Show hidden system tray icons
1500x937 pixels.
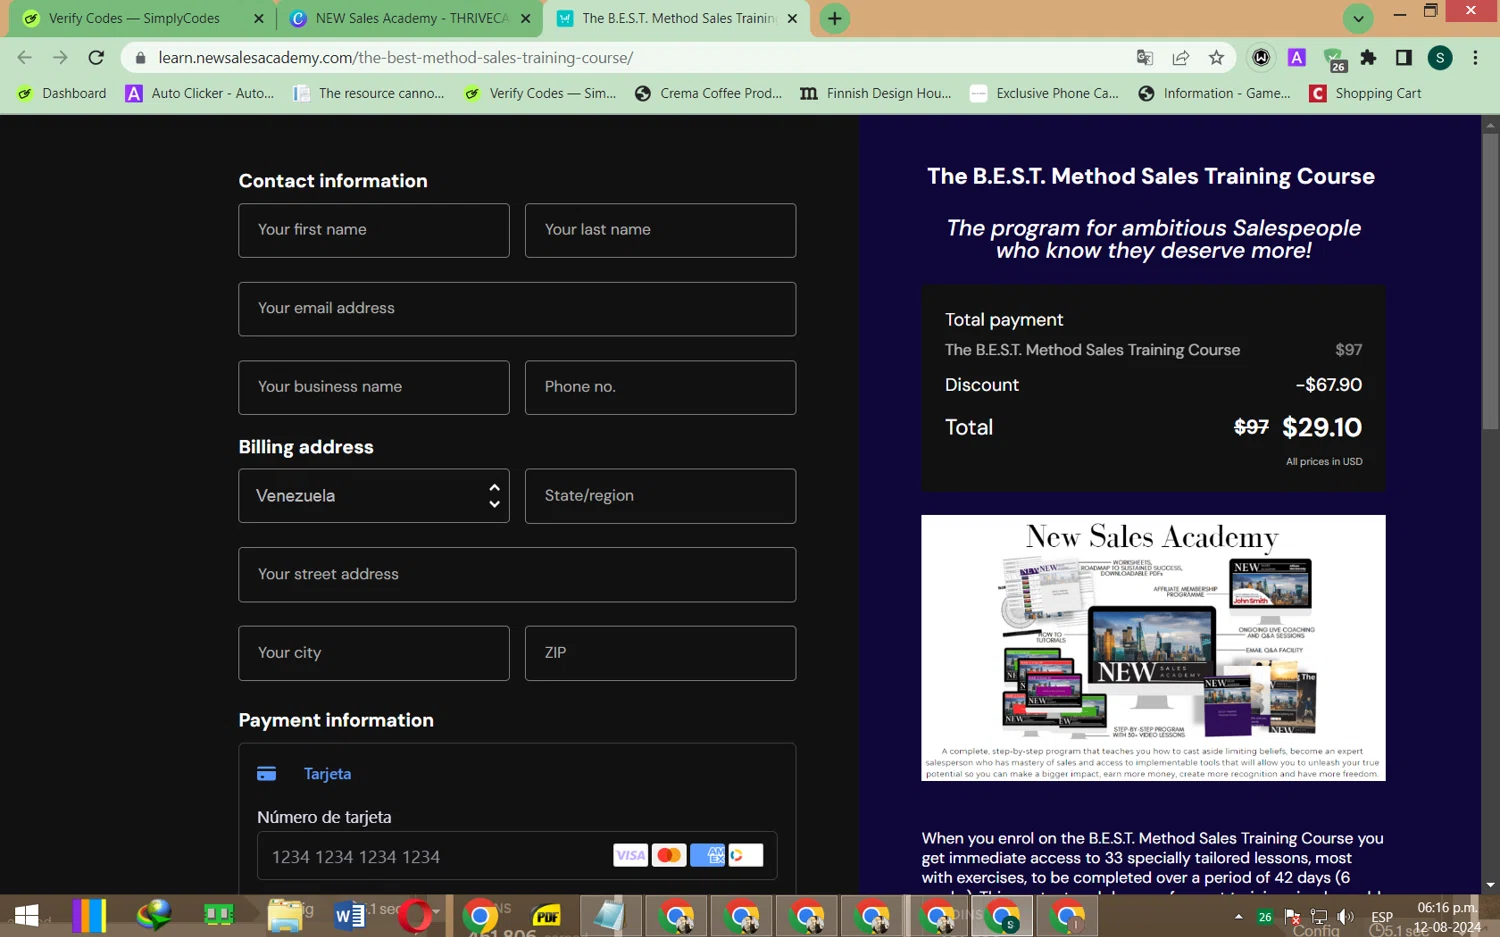coord(1238,916)
